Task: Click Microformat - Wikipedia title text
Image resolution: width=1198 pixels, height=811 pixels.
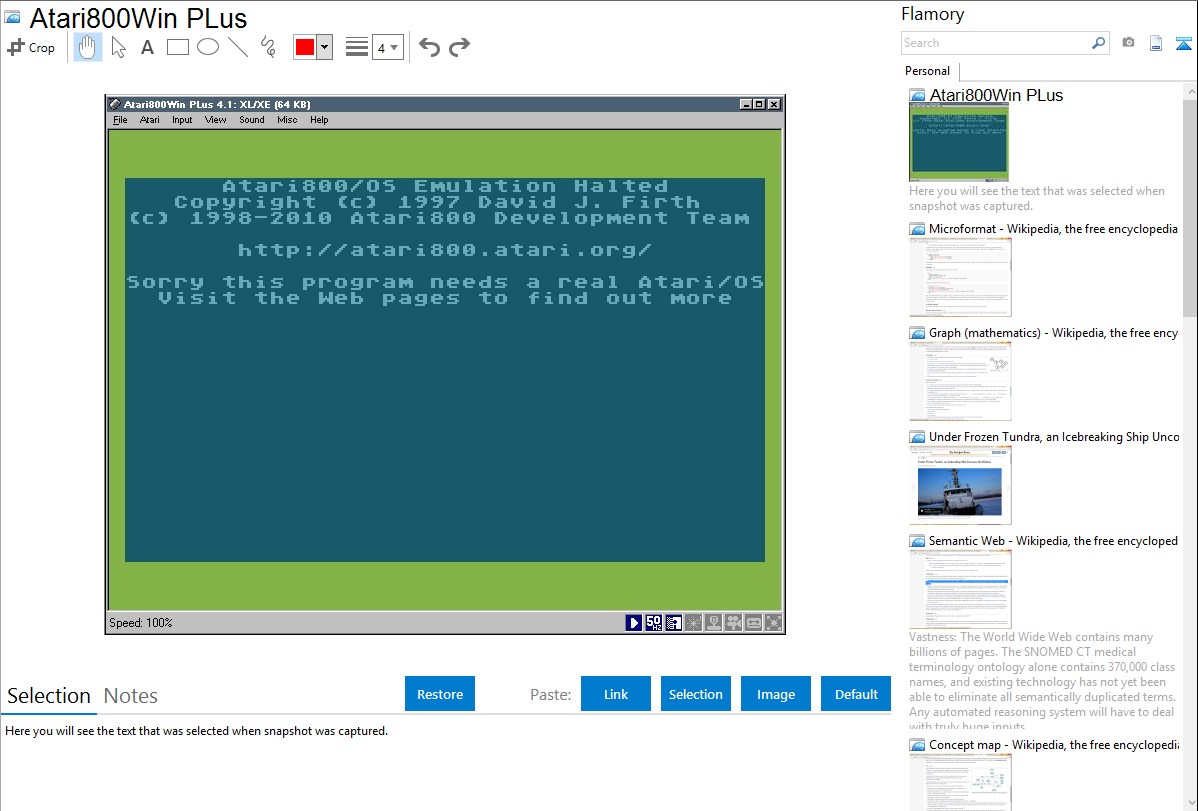Action: click(1053, 229)
